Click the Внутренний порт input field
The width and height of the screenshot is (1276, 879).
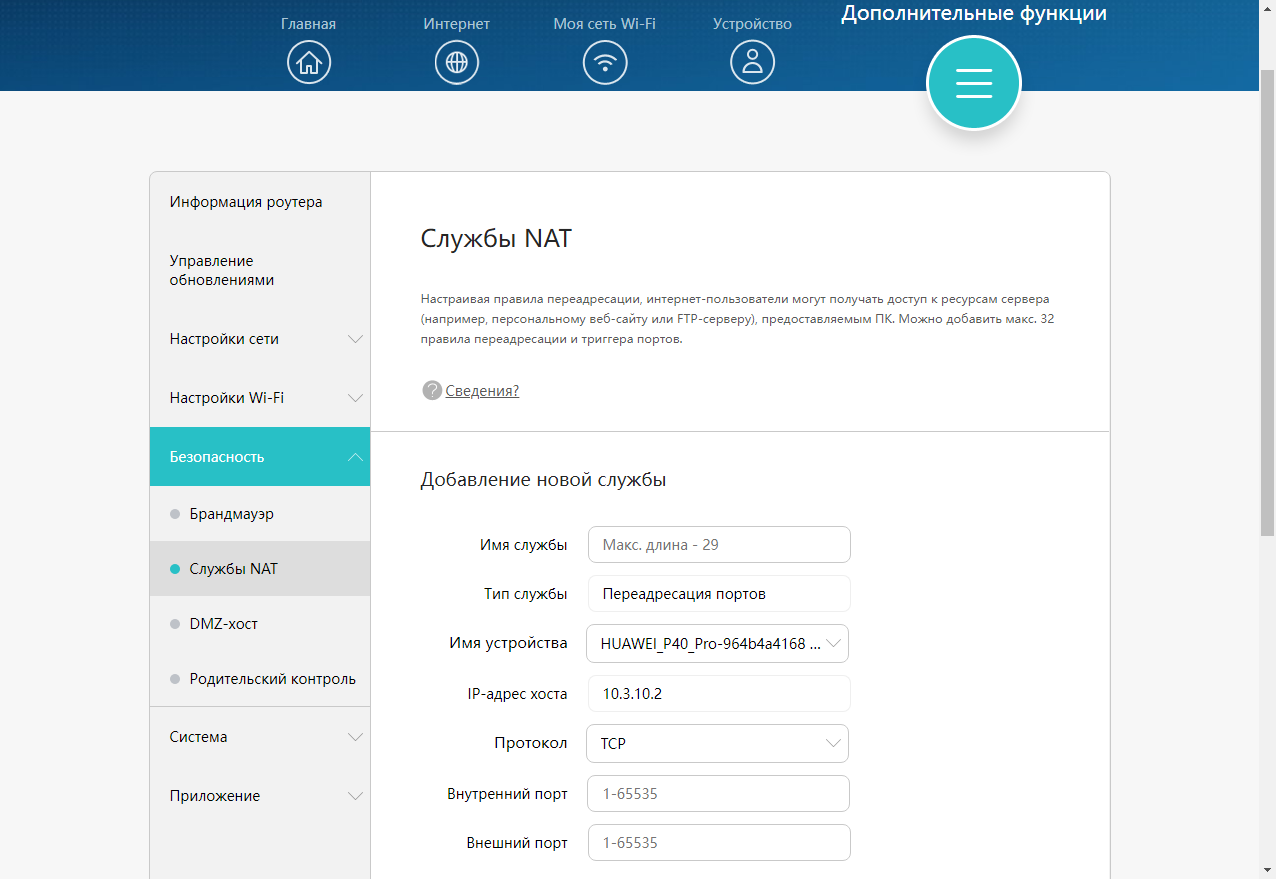[x=719, y=794]
